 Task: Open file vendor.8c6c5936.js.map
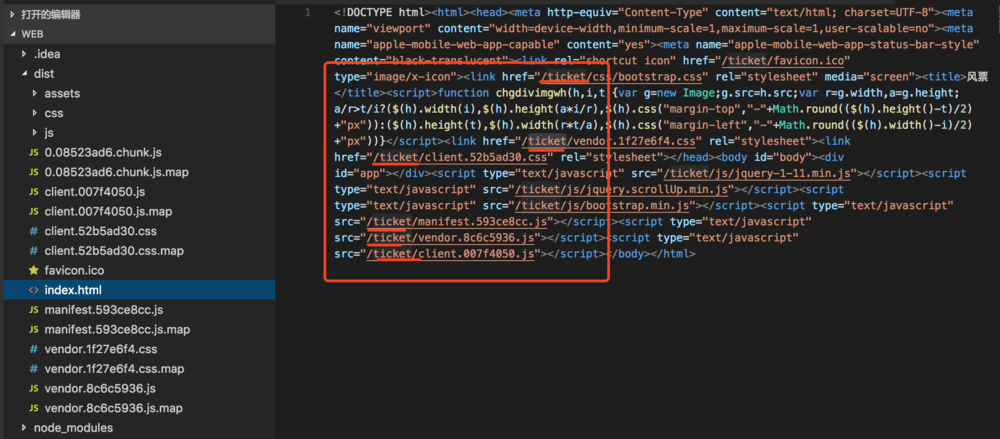tap(114, 408)
